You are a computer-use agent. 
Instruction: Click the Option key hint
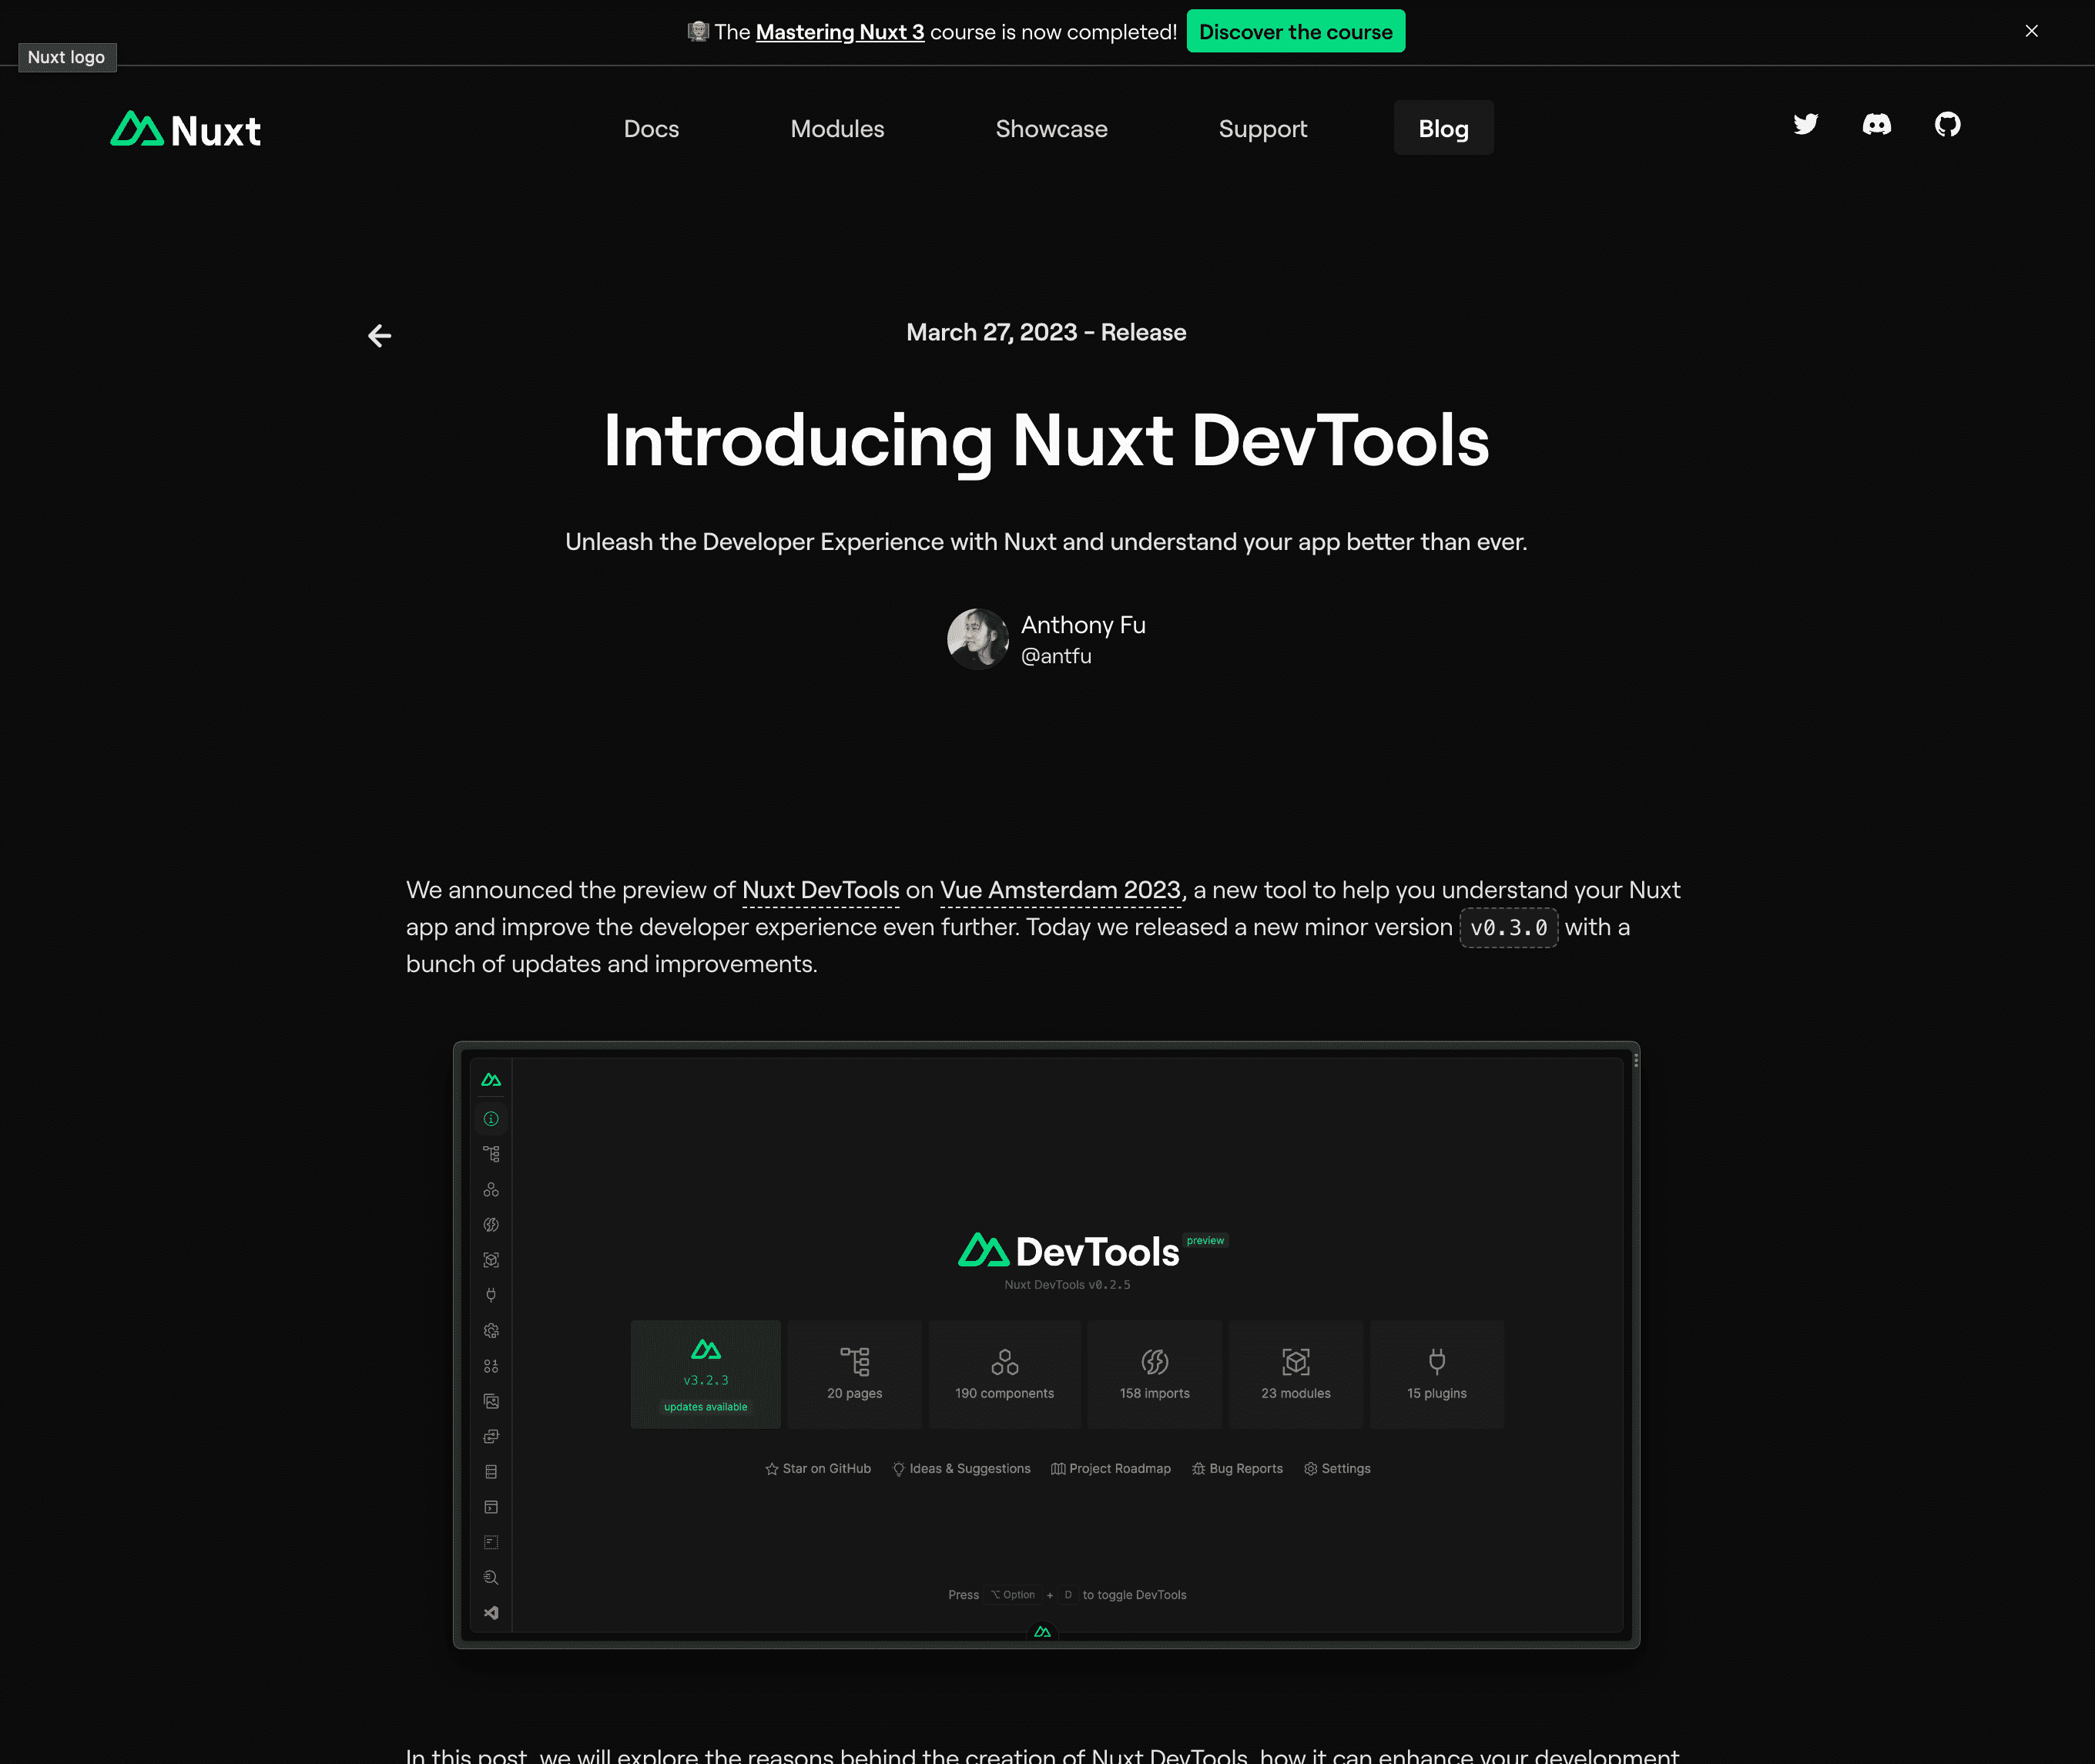[1014, 1595]
